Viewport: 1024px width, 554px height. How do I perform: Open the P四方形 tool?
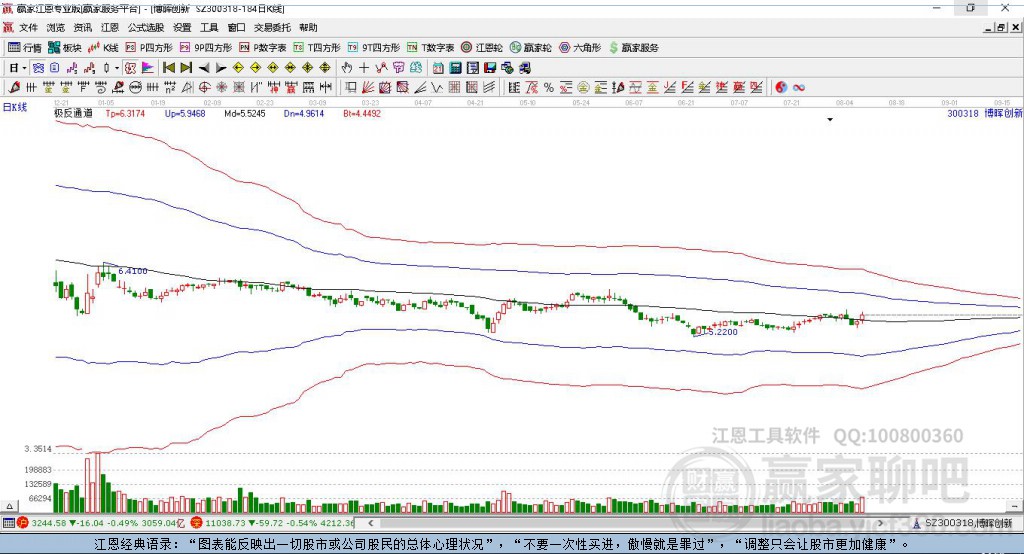click(x=149, y=48)
